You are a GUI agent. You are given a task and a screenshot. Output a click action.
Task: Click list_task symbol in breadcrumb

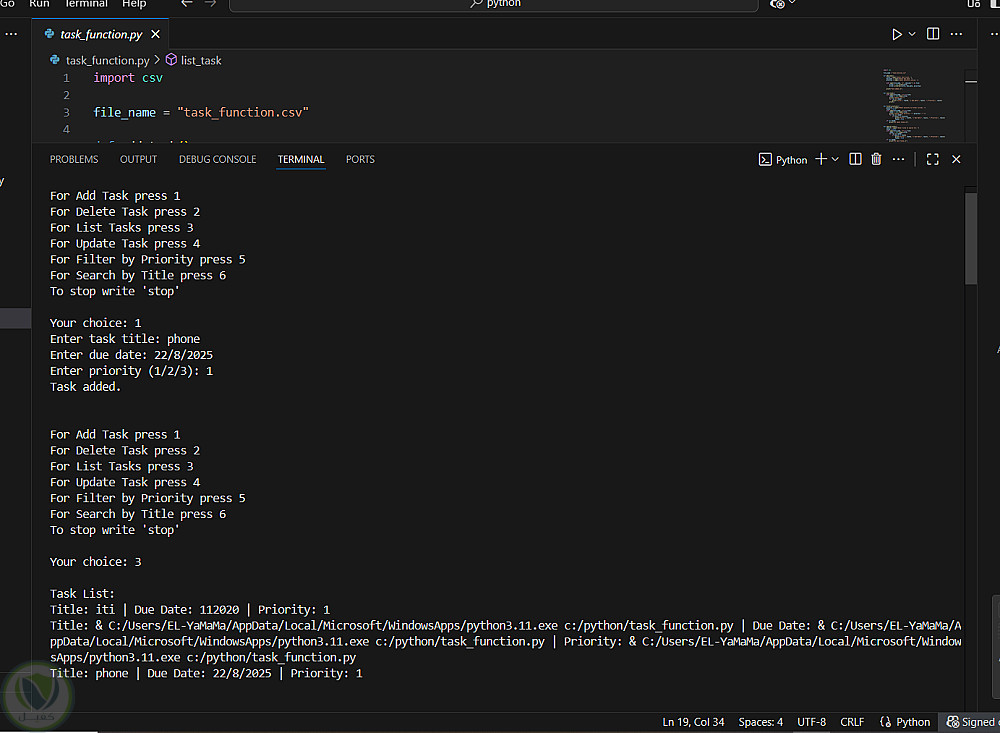point(200,60)
